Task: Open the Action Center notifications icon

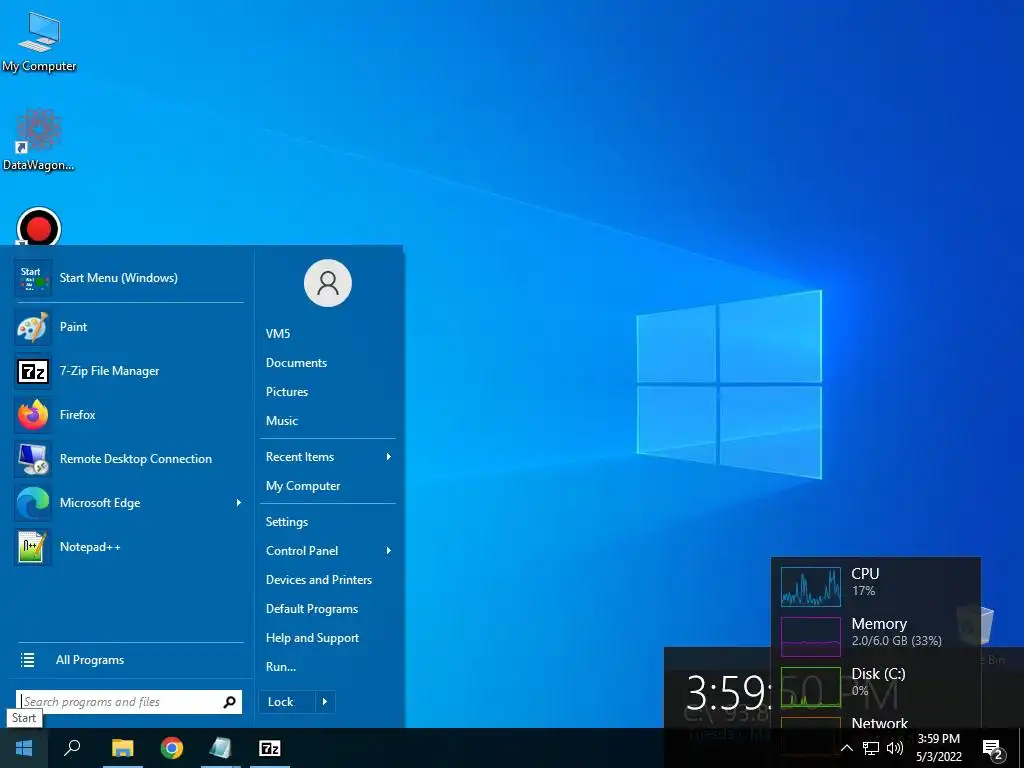Action: (x=993, y=750)
